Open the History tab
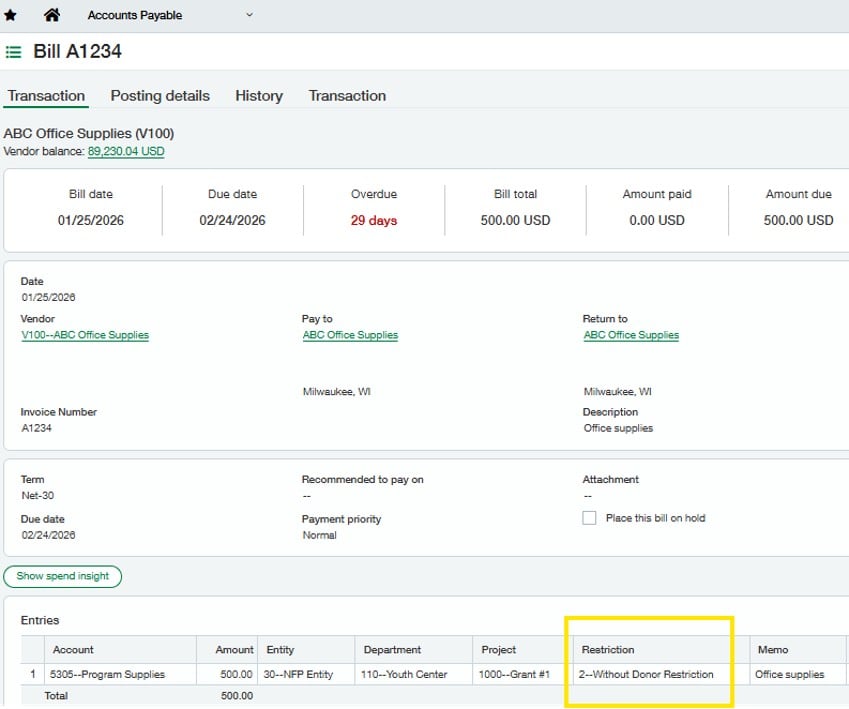849x709 pixels. coord(259,96)
